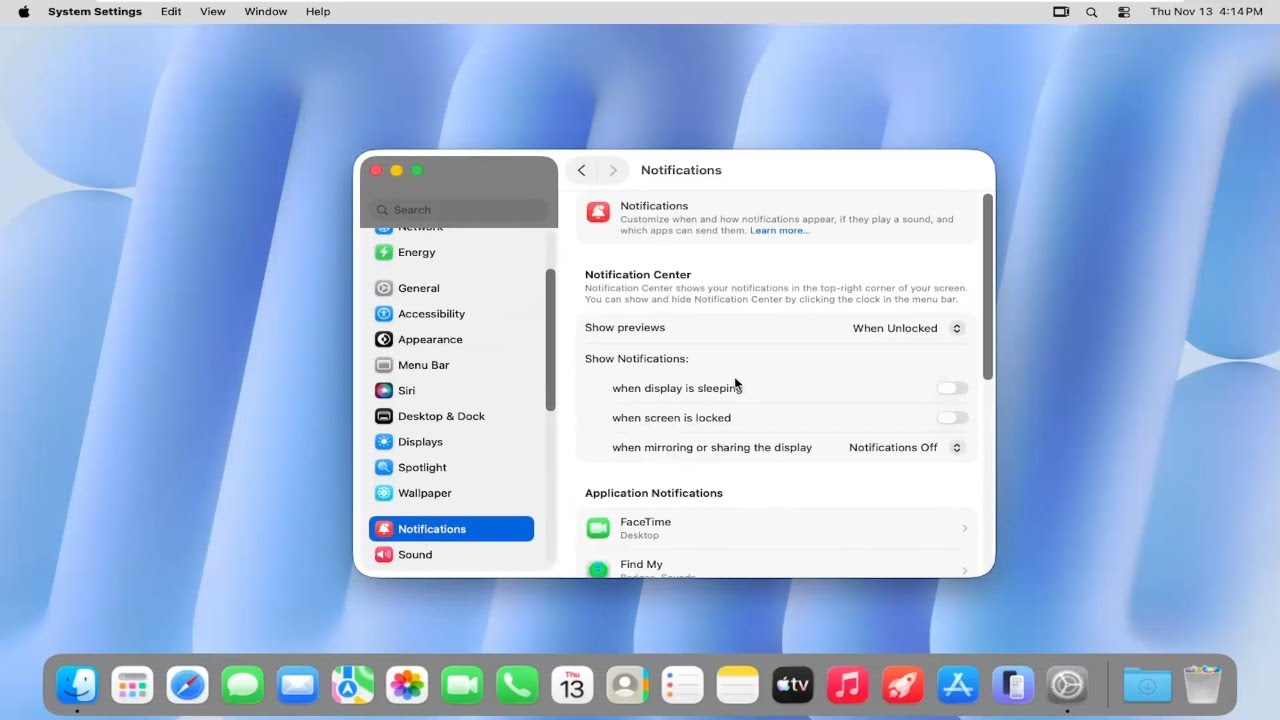
Task: Open the Help menu
Action: click(x=318, y=12)
